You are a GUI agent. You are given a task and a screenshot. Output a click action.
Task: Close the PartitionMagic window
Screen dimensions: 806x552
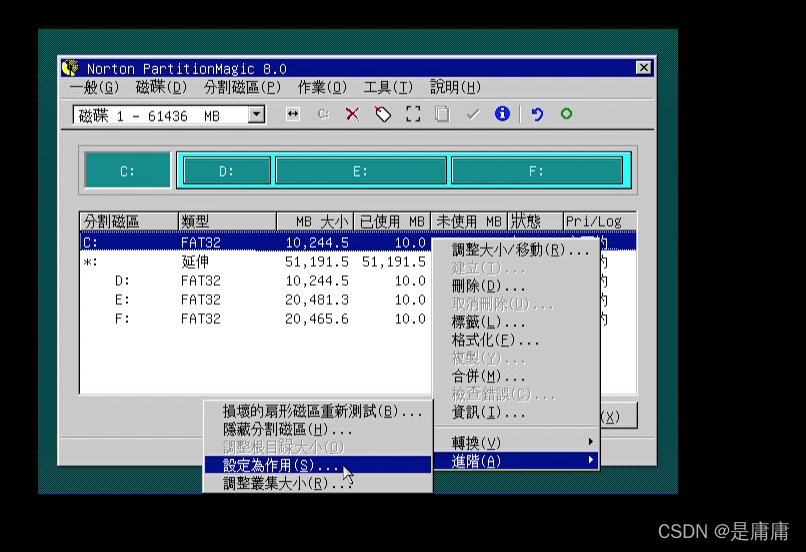point(643,67)
